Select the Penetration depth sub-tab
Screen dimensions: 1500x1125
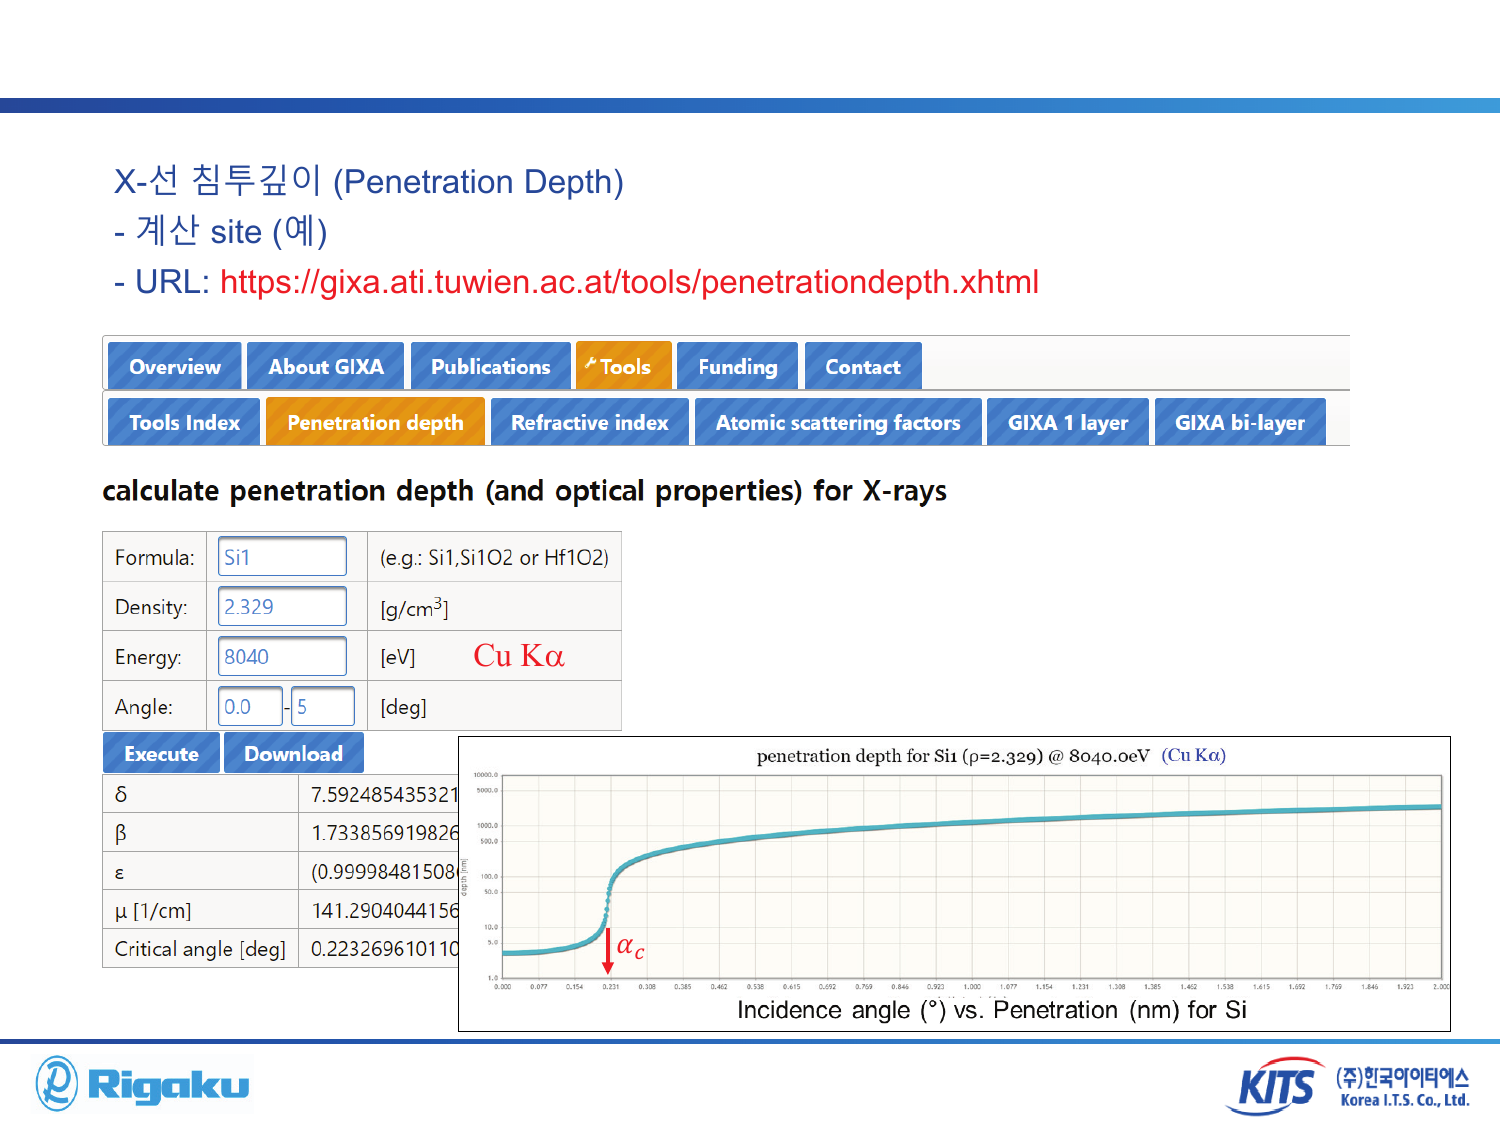[x=376, y=422]
